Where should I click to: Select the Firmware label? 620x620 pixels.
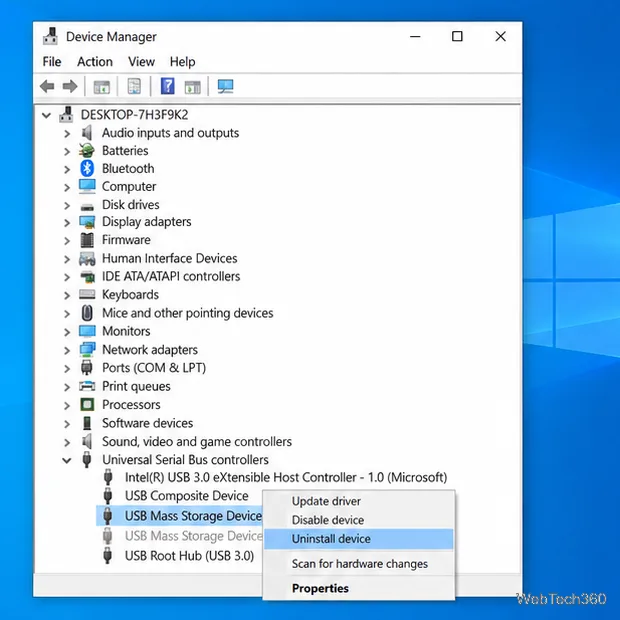pos(126,240)
